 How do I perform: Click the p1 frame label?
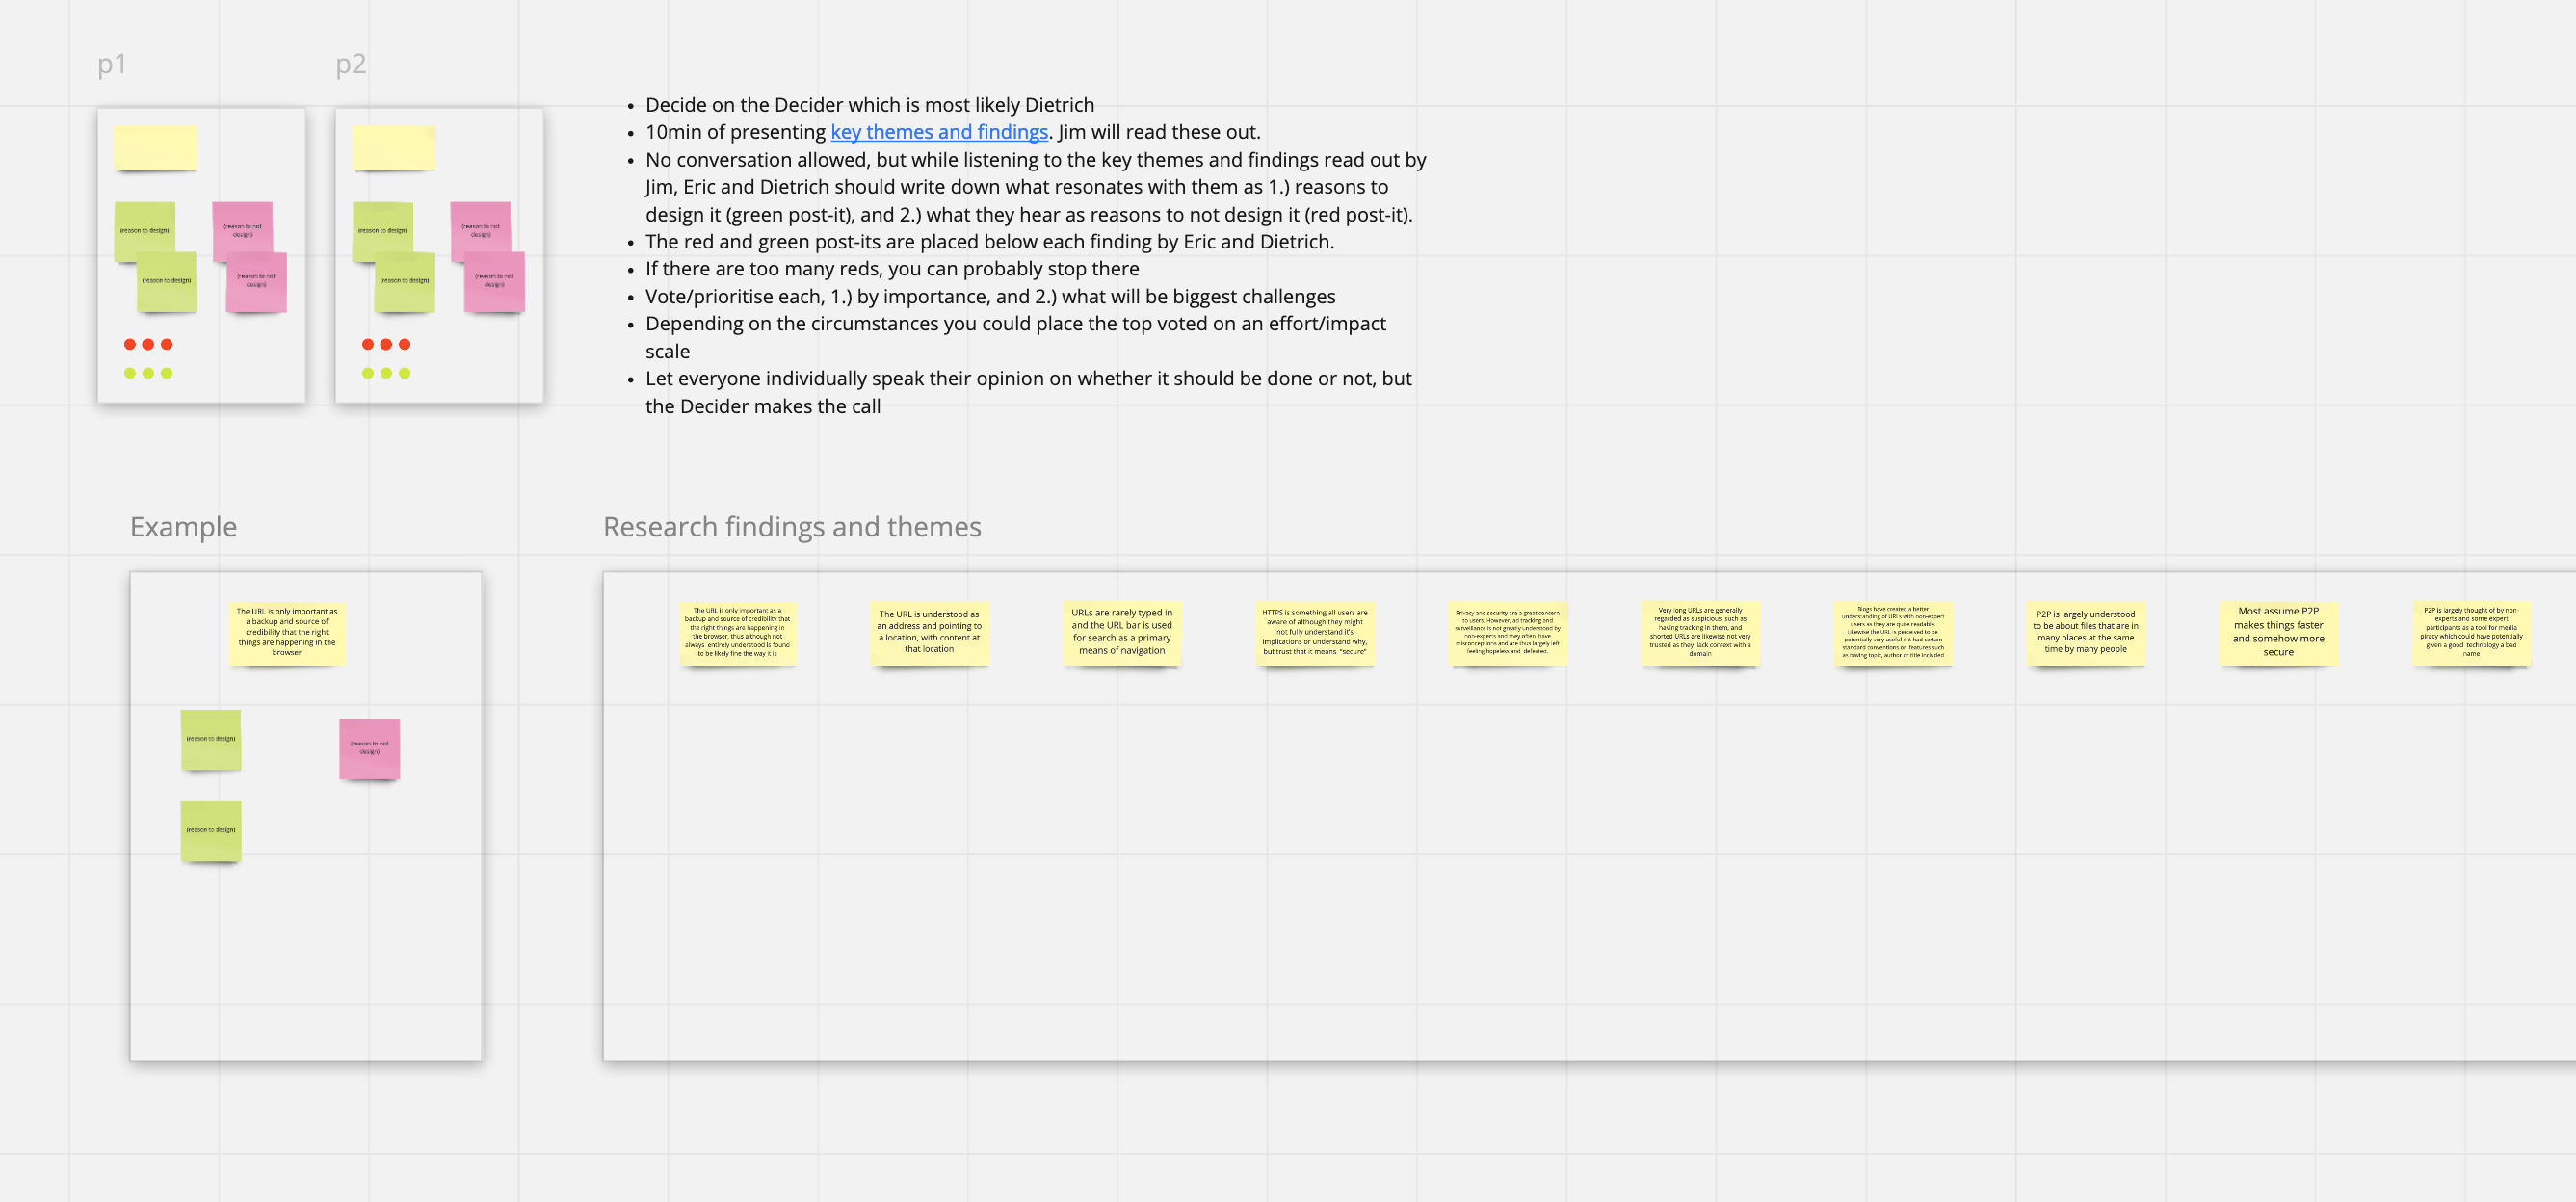pos(112,64)
